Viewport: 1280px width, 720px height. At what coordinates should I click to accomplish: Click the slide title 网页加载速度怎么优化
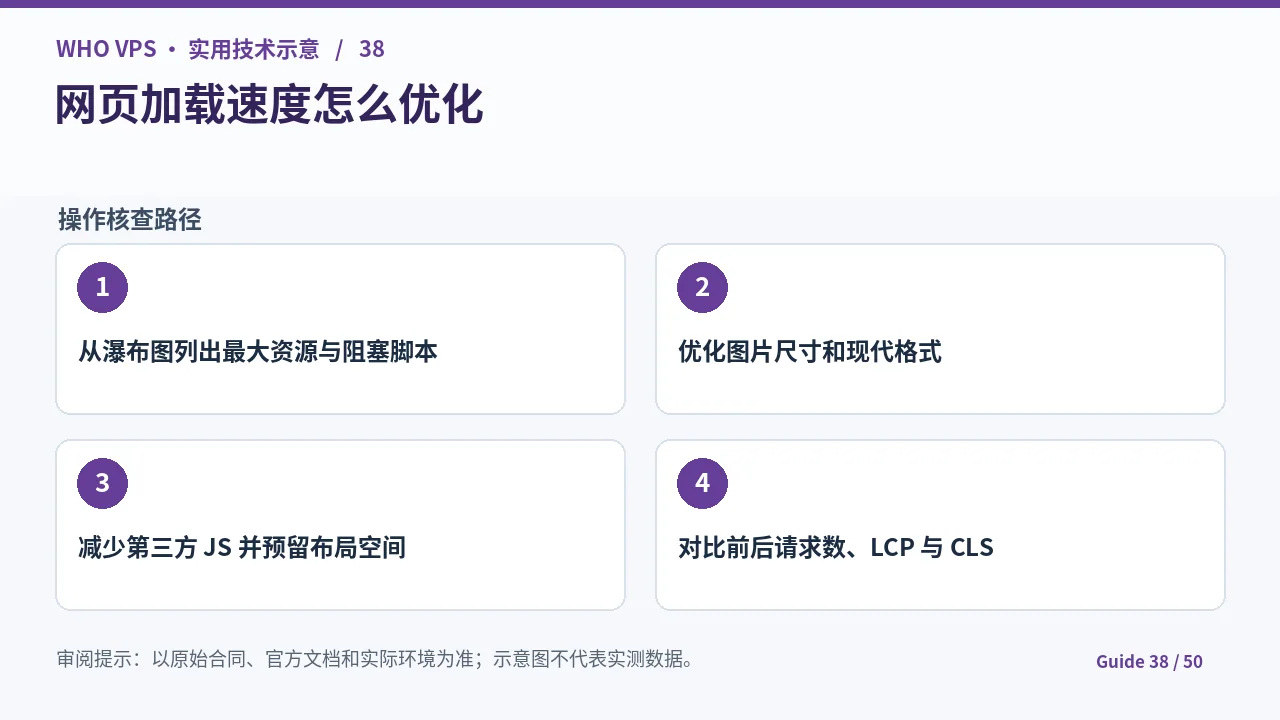click(x=269, y=105)
